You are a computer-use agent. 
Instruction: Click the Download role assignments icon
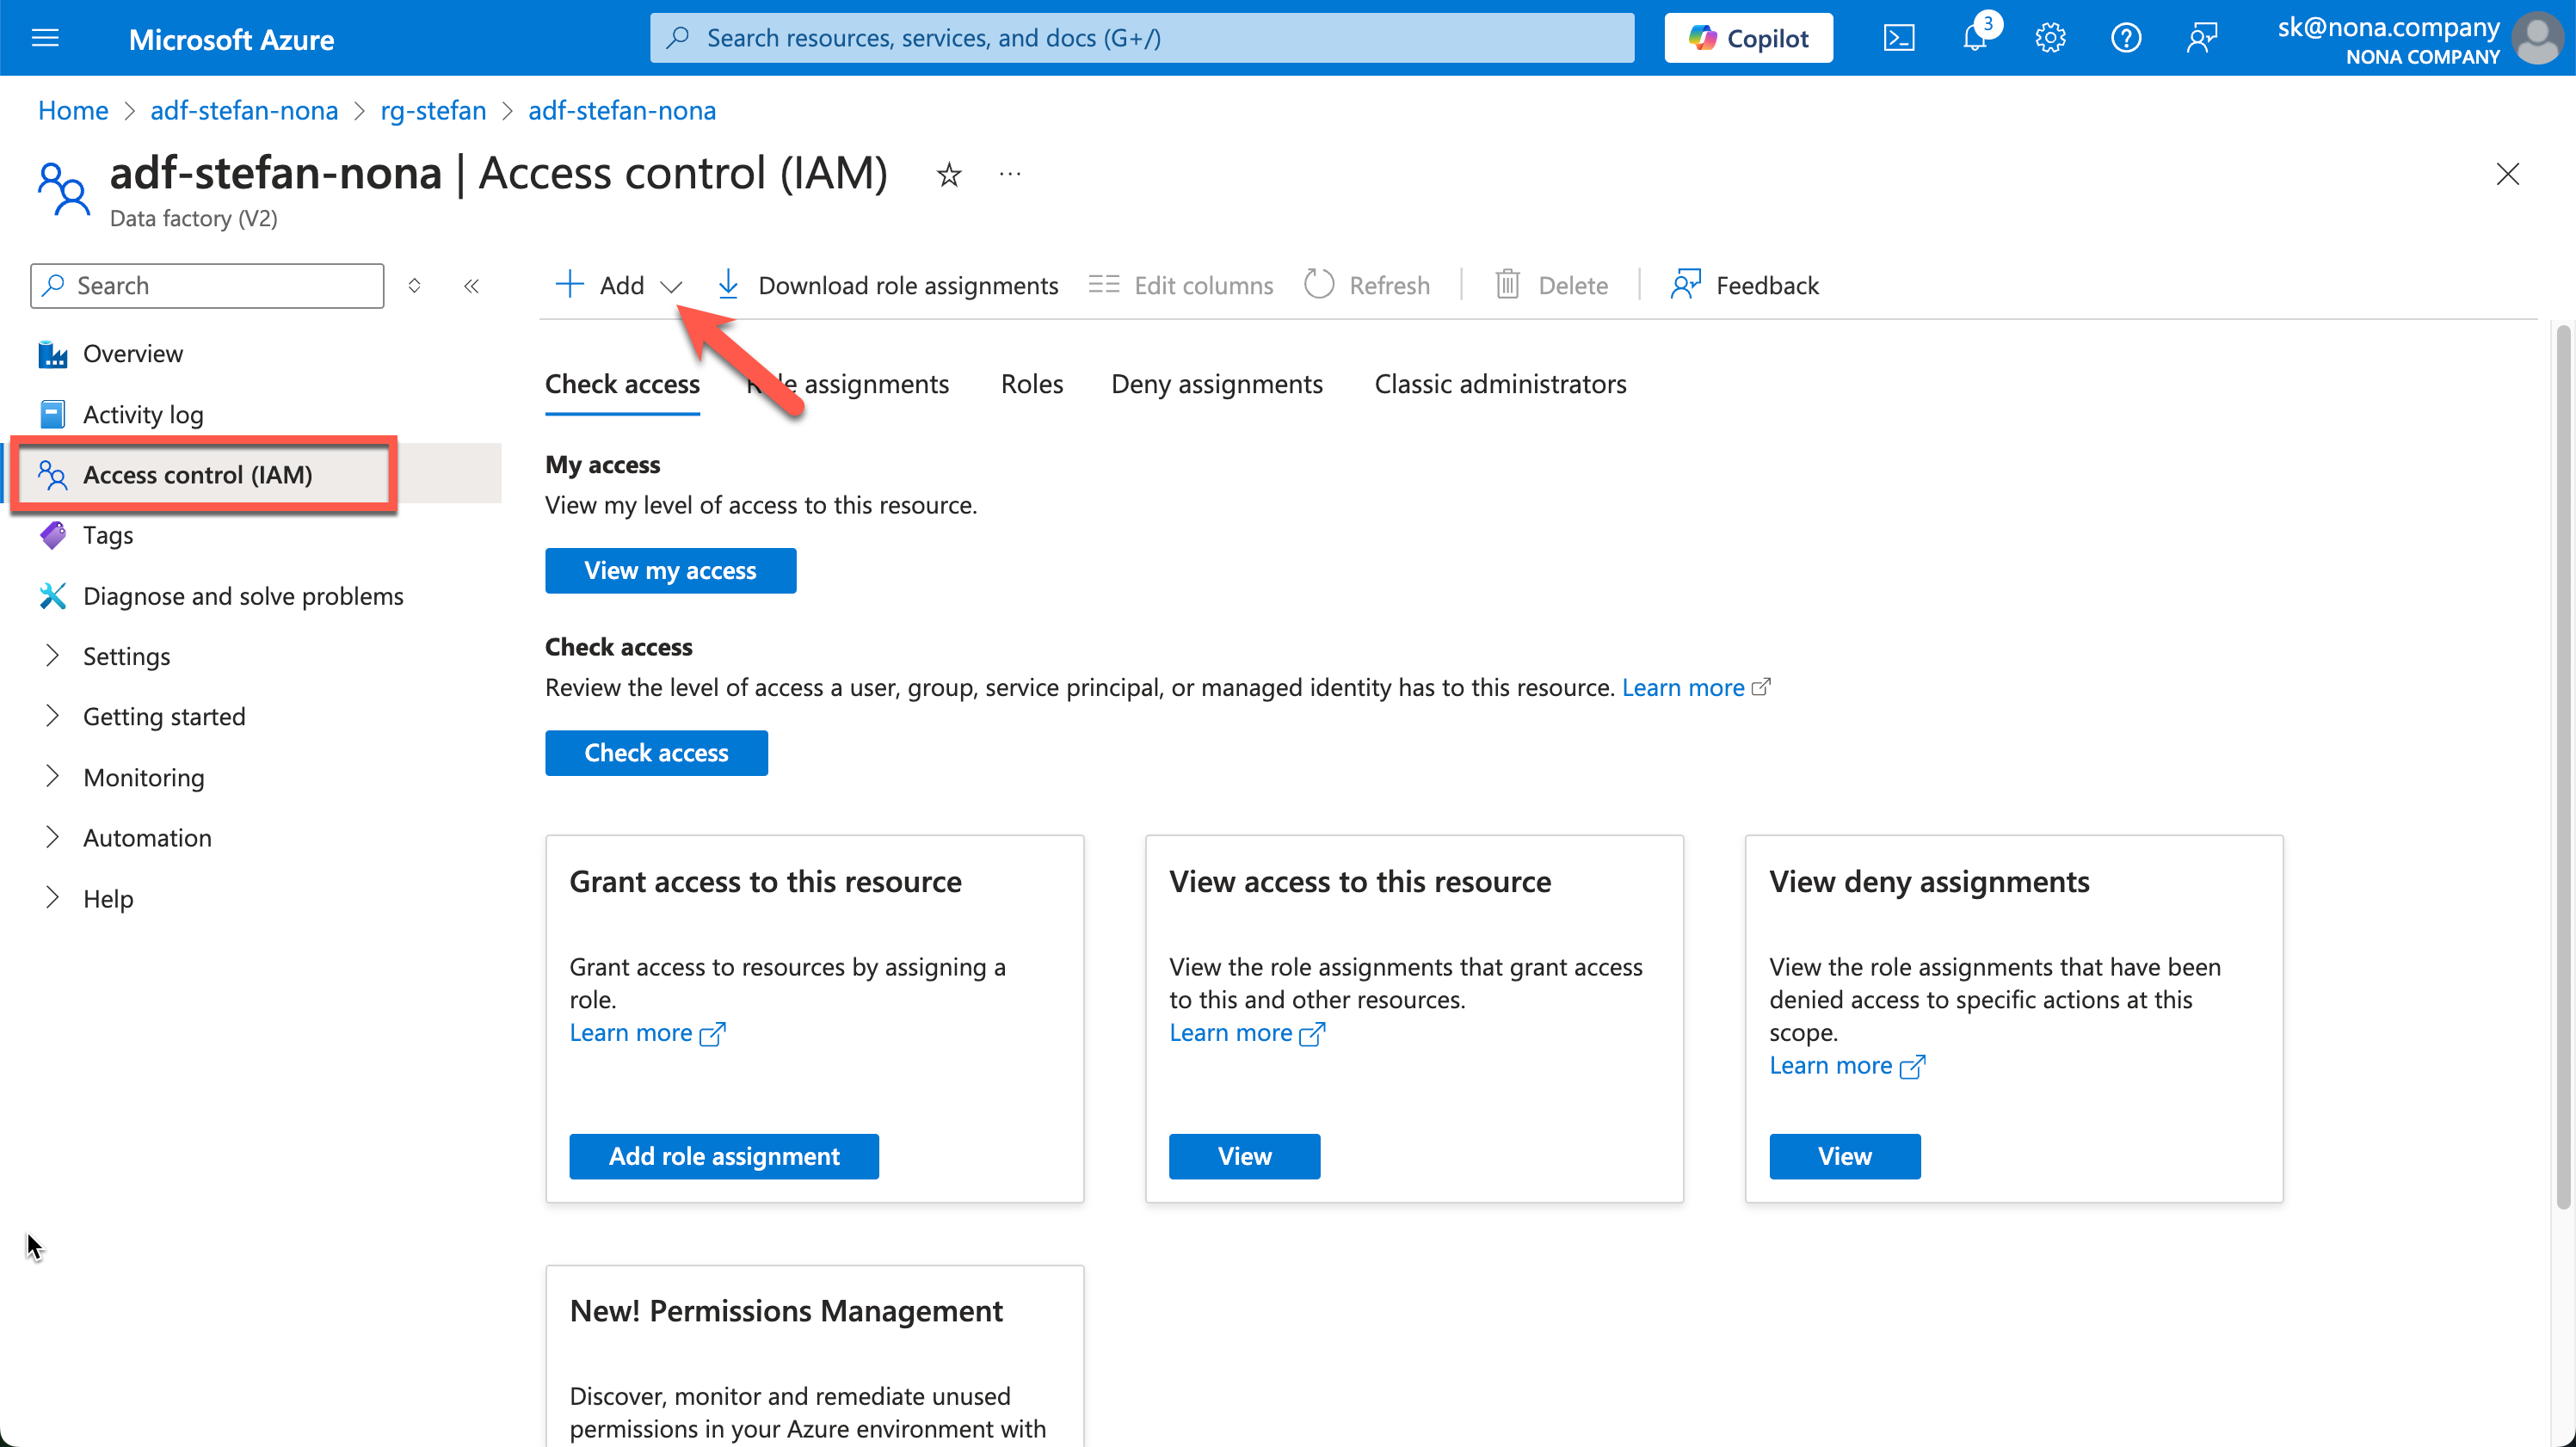click(x=728, y=285)
